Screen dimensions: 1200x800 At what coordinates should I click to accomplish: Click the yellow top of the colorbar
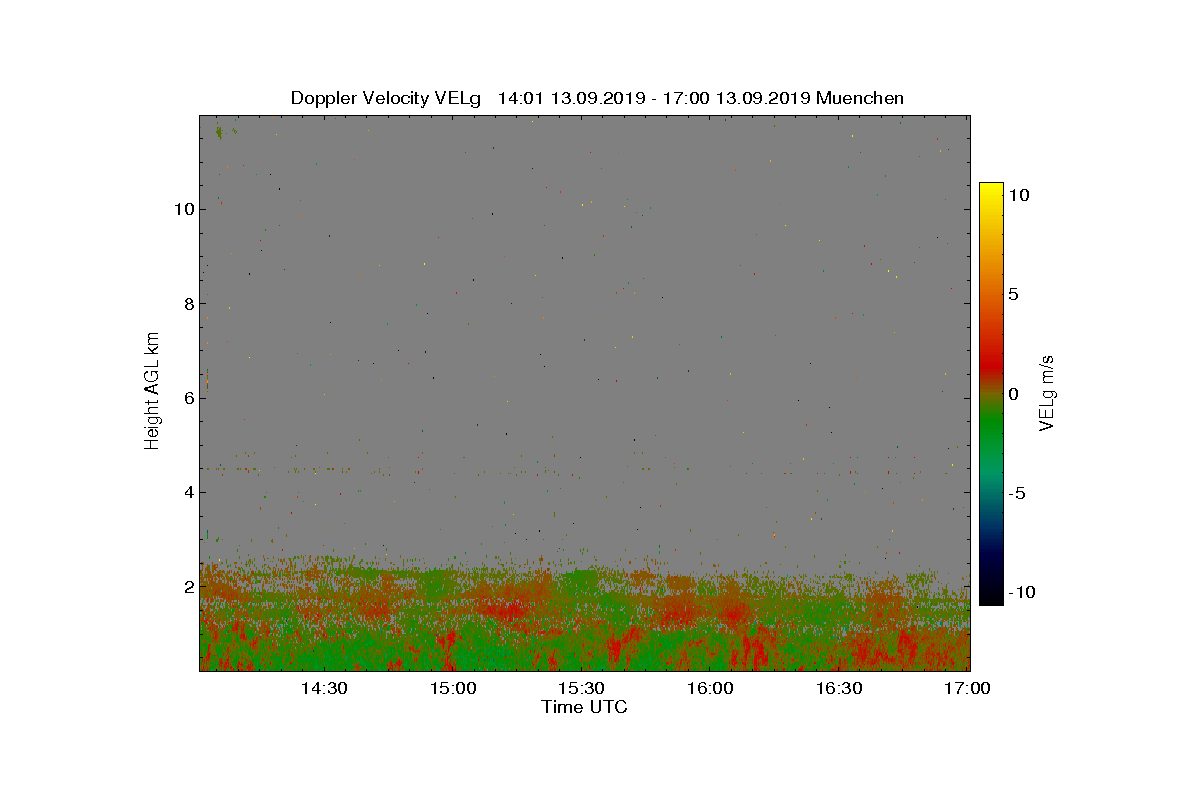click(x=991, y=190)
